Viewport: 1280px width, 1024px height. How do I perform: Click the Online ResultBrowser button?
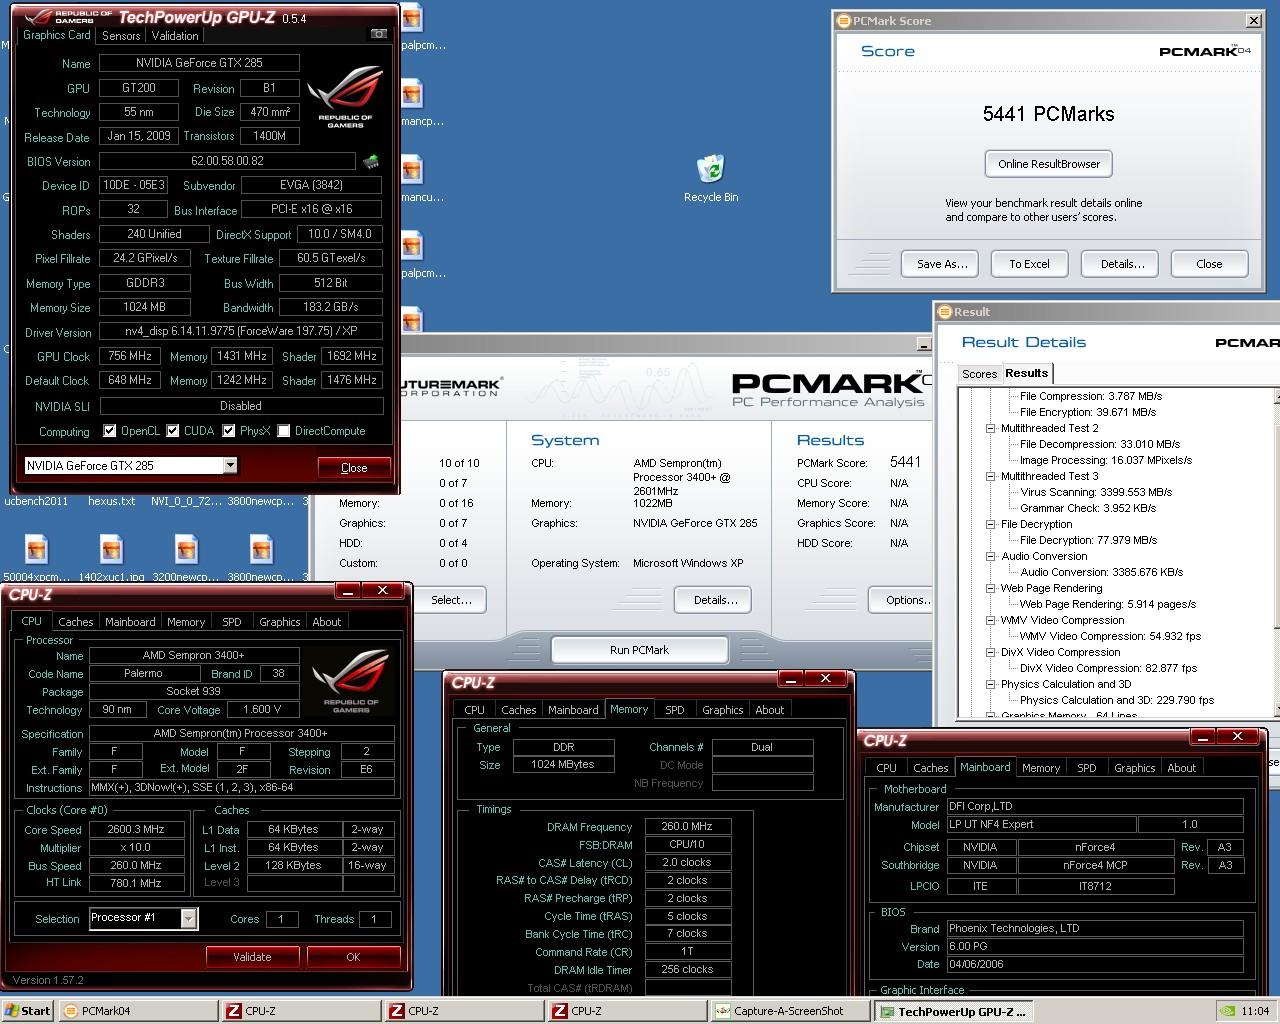point(1048,164)
